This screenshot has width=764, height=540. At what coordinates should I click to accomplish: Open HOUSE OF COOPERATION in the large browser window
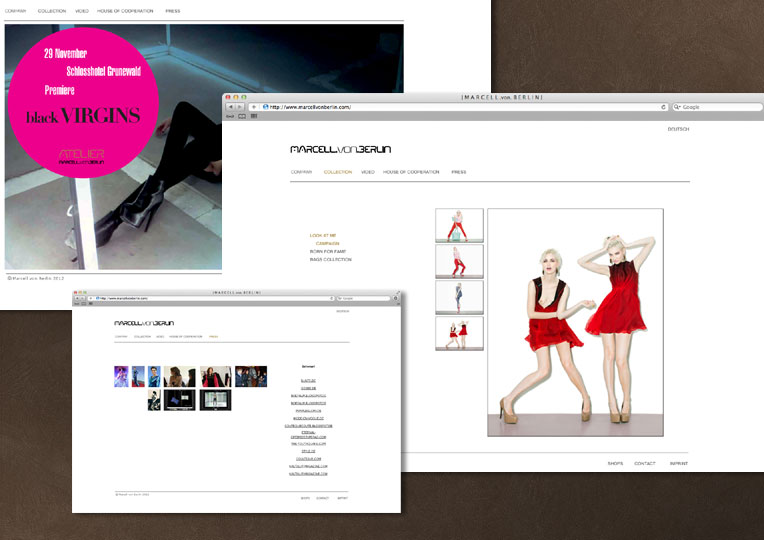tap(411, 172)
